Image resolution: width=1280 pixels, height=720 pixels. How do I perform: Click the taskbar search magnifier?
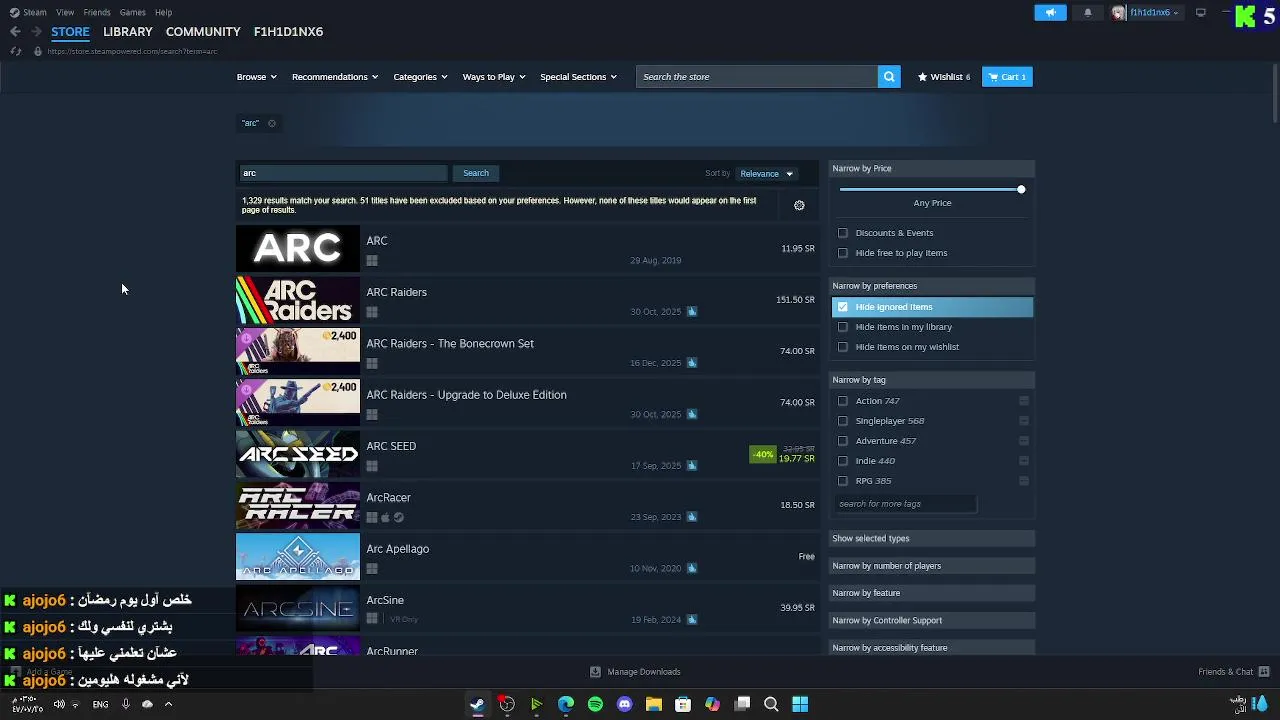771,704
